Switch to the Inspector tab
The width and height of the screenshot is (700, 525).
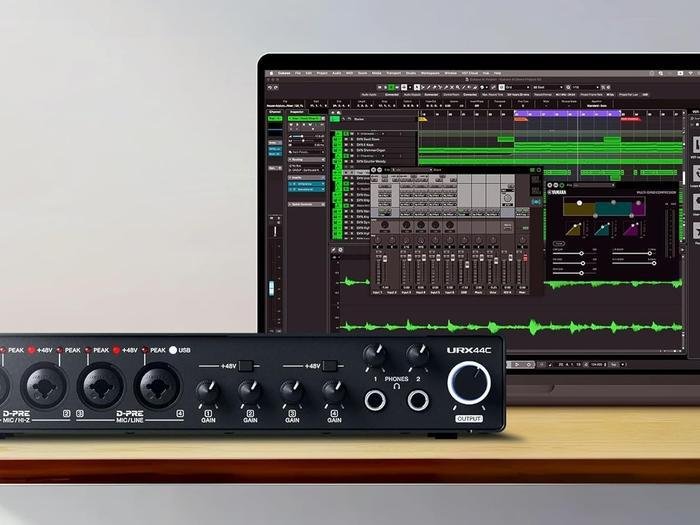pos(297,112)
